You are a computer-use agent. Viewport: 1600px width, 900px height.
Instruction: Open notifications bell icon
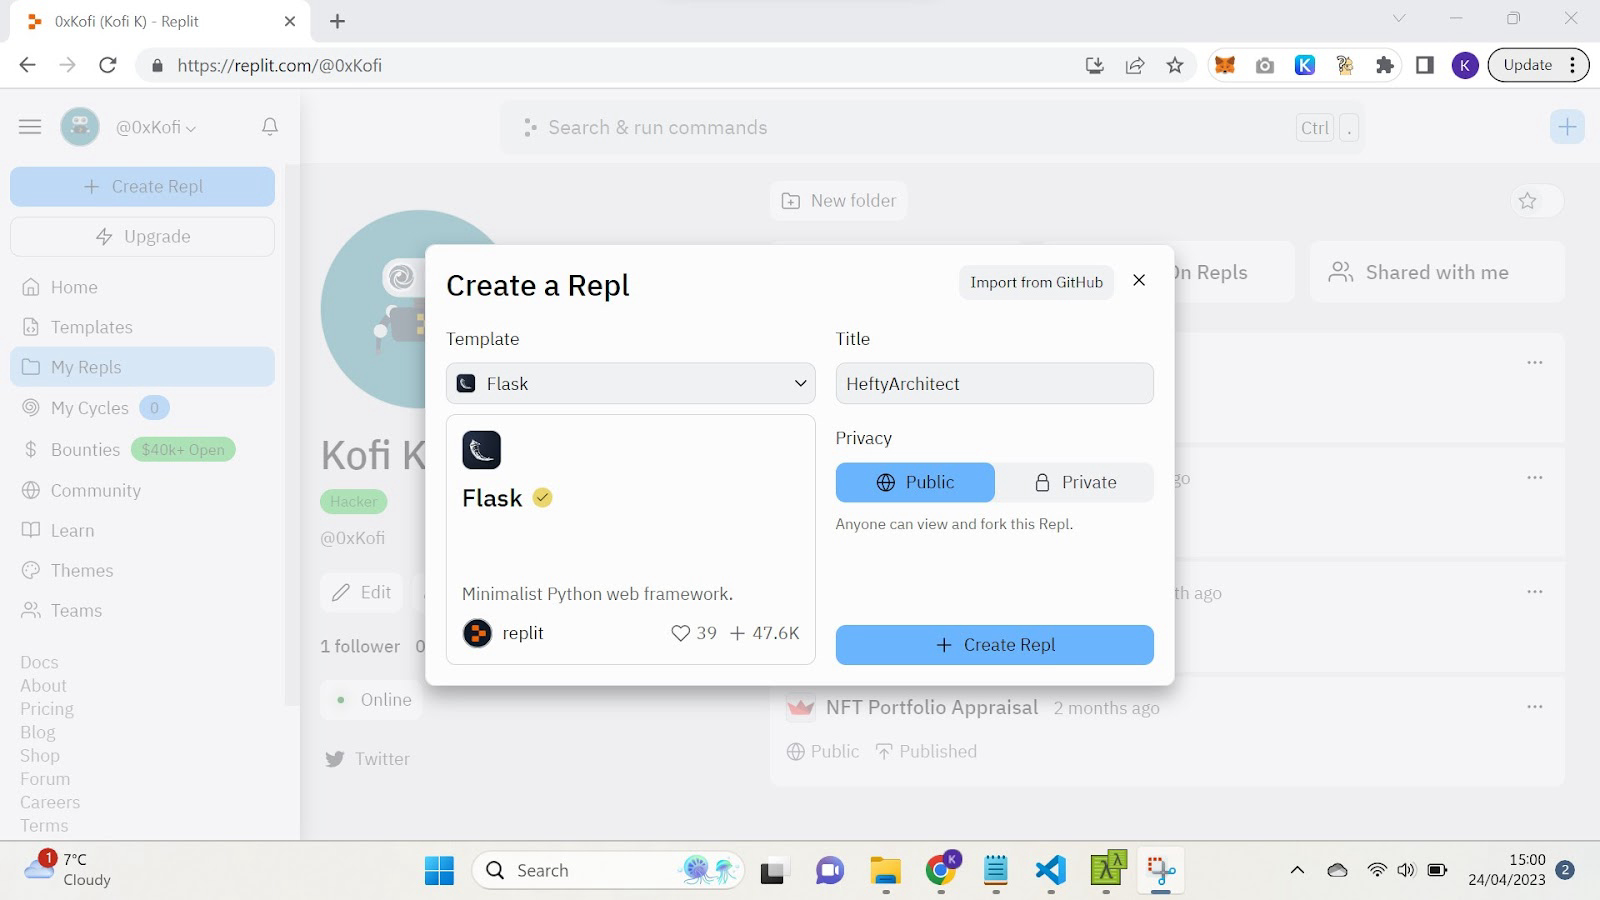pos(270,127)
